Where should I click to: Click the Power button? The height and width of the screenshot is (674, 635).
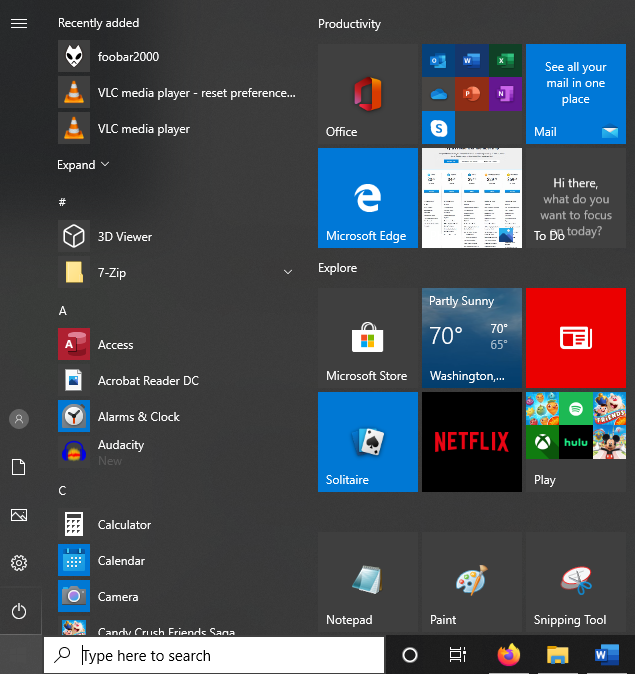tap(18, 611)
